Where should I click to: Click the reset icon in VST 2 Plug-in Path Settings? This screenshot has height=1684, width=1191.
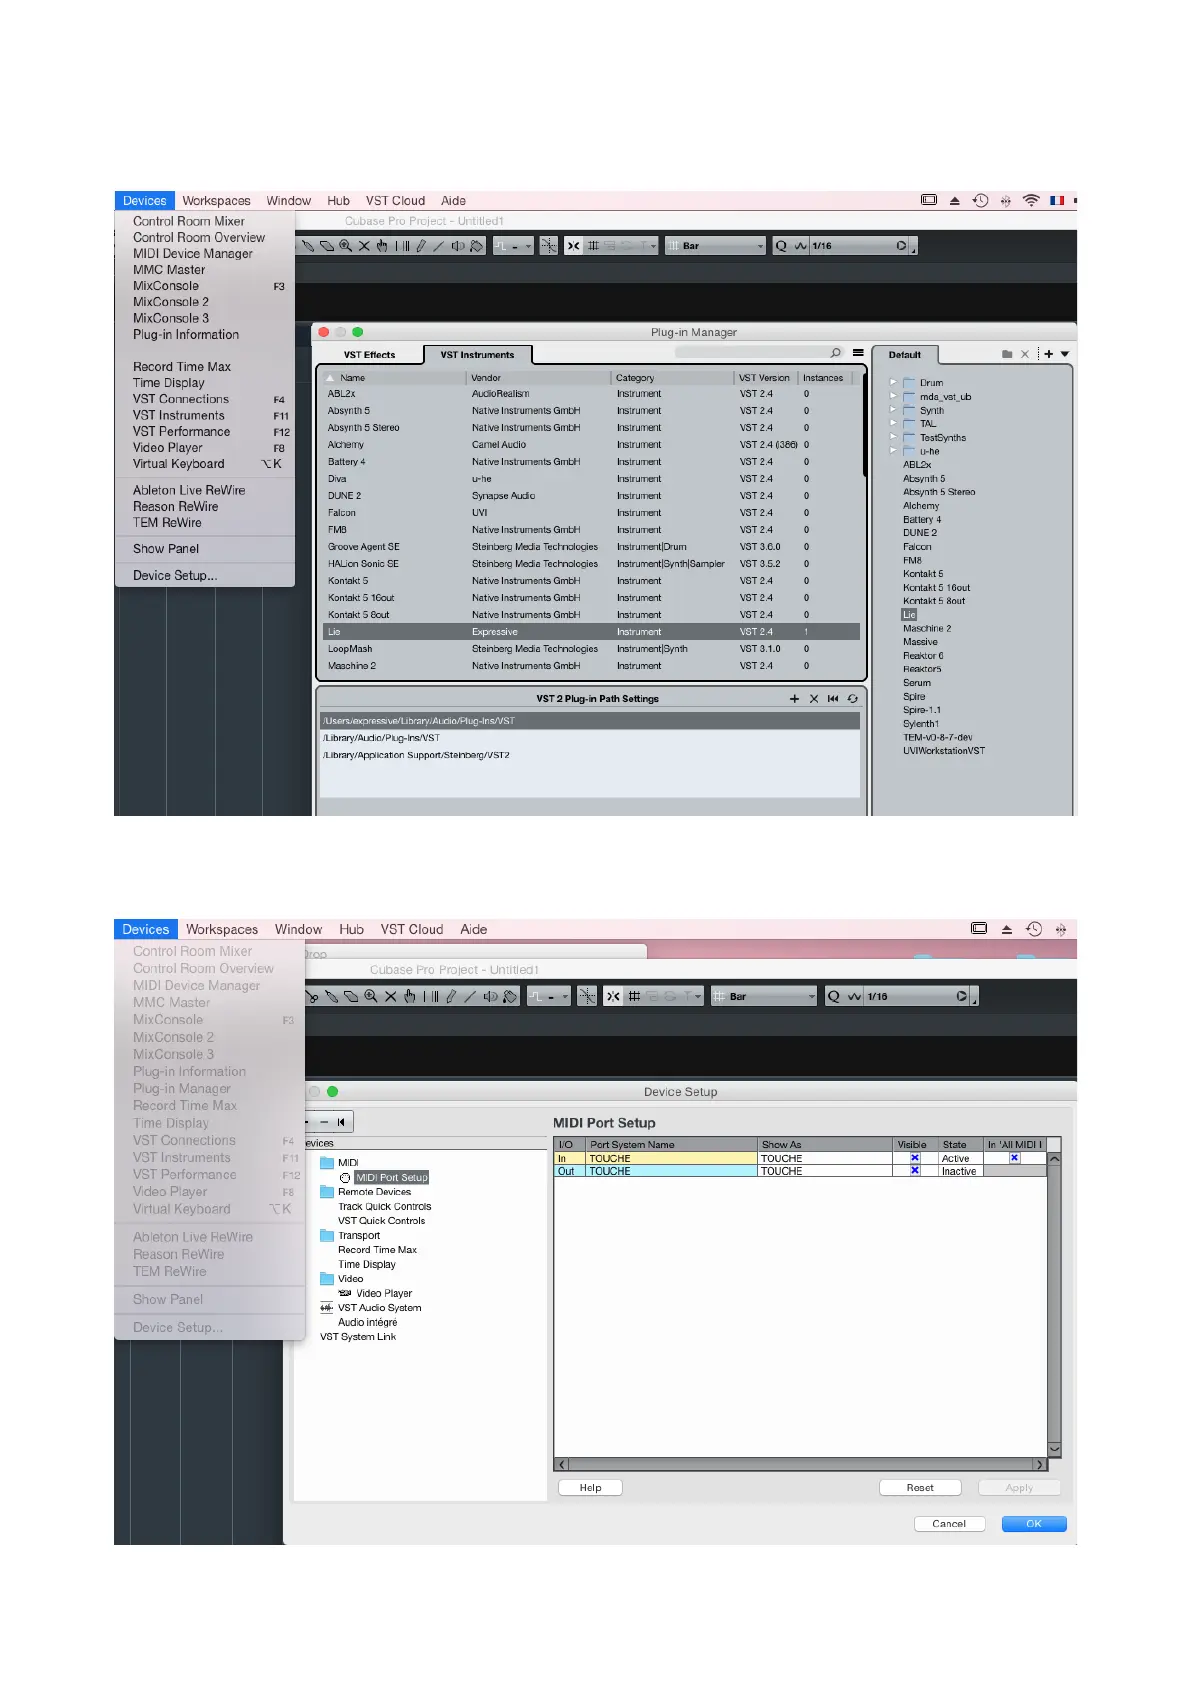(x=833, y=699)
